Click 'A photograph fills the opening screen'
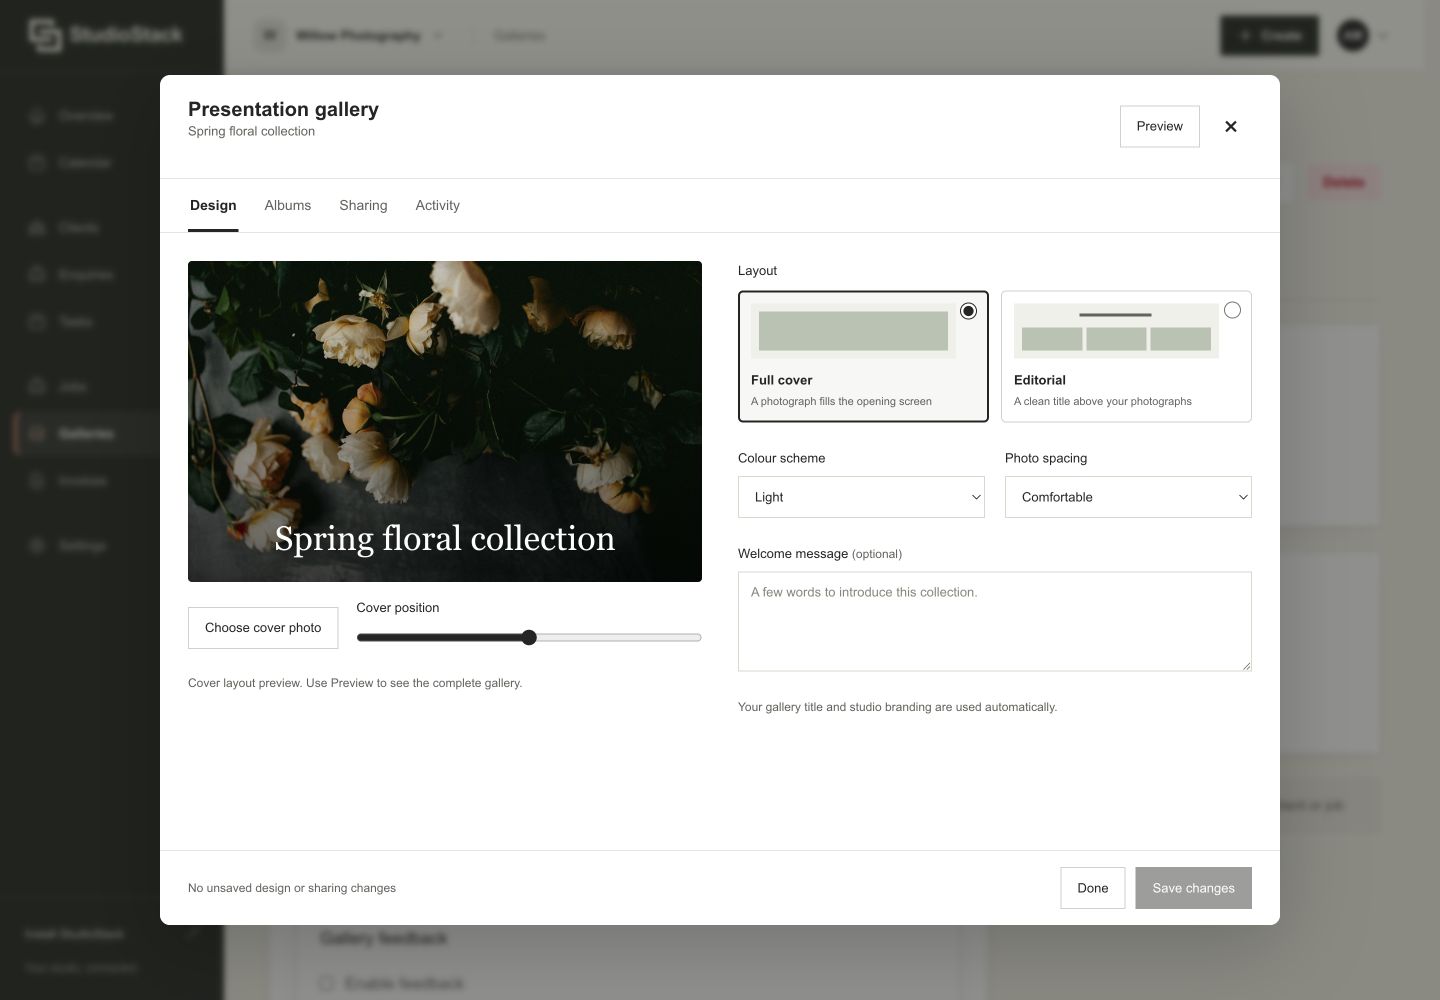 coord(841,401)
